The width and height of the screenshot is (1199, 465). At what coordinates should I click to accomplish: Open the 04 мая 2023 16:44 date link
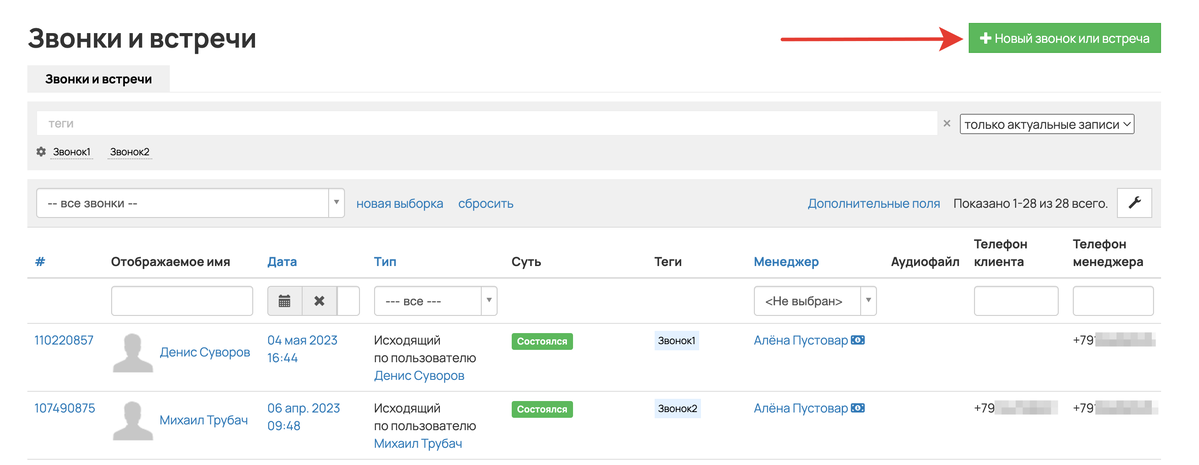click(x=302, y=349)
